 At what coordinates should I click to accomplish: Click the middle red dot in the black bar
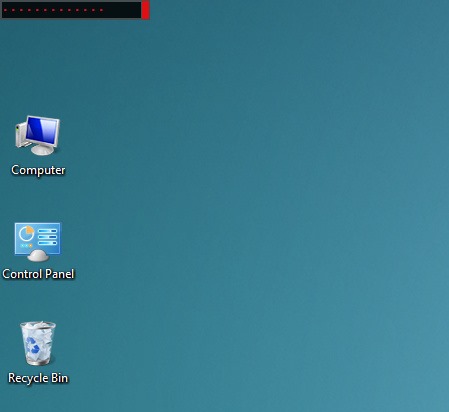(53, 10)
